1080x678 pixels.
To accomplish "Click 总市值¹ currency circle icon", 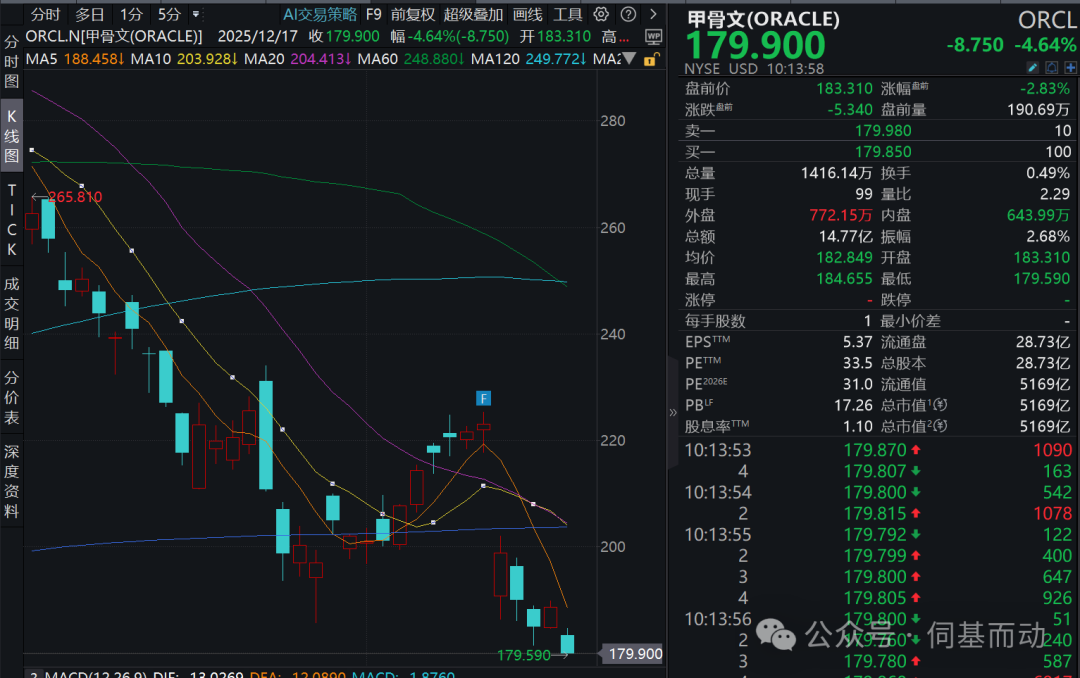I will (x=940, y=405).
